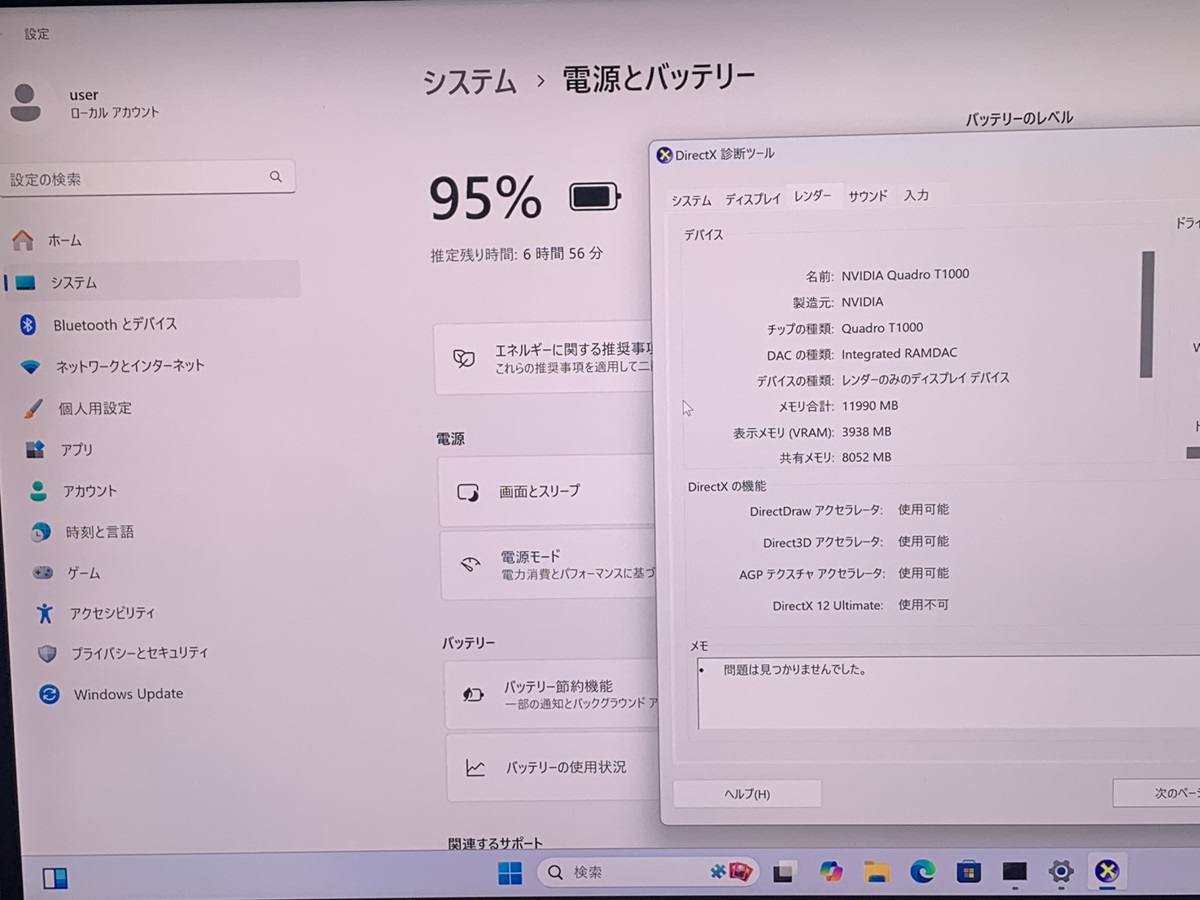Image resolution: width=1200 pixels, height=900 pixels.
Task: Click the device info vertical scrollbar
Action: (x=1147, y=314)
